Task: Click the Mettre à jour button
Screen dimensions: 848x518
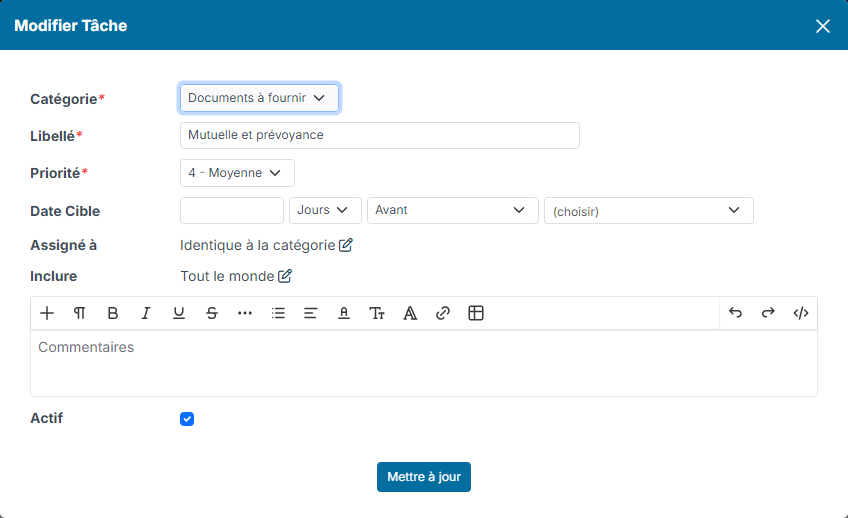Action: [x=424, y=477]
